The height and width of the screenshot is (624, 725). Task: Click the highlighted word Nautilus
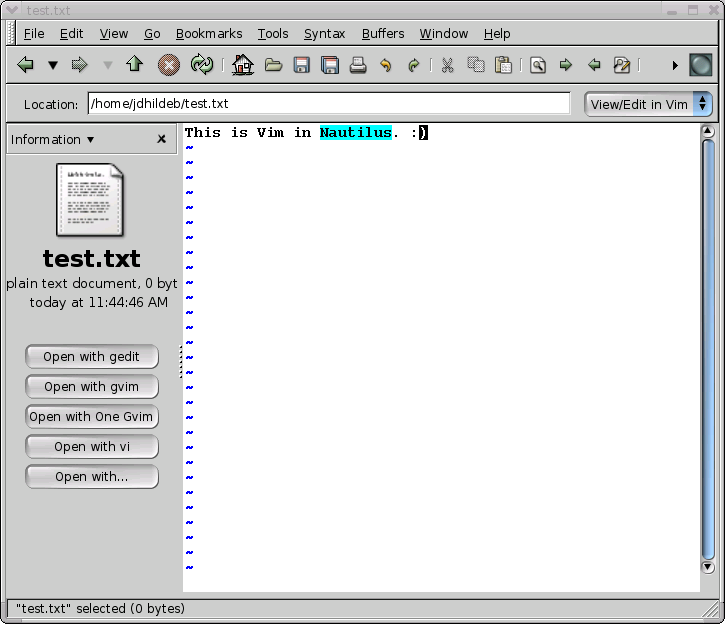(x=356, y=133)
